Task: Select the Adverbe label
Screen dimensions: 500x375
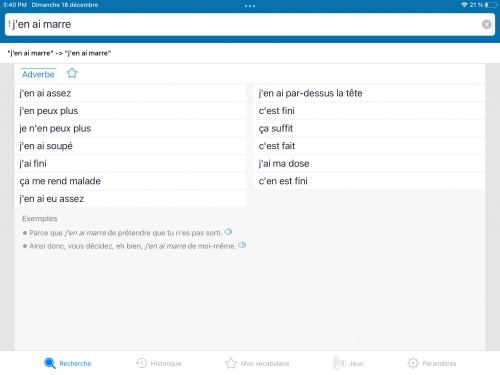Action: [x=38, y=74]
